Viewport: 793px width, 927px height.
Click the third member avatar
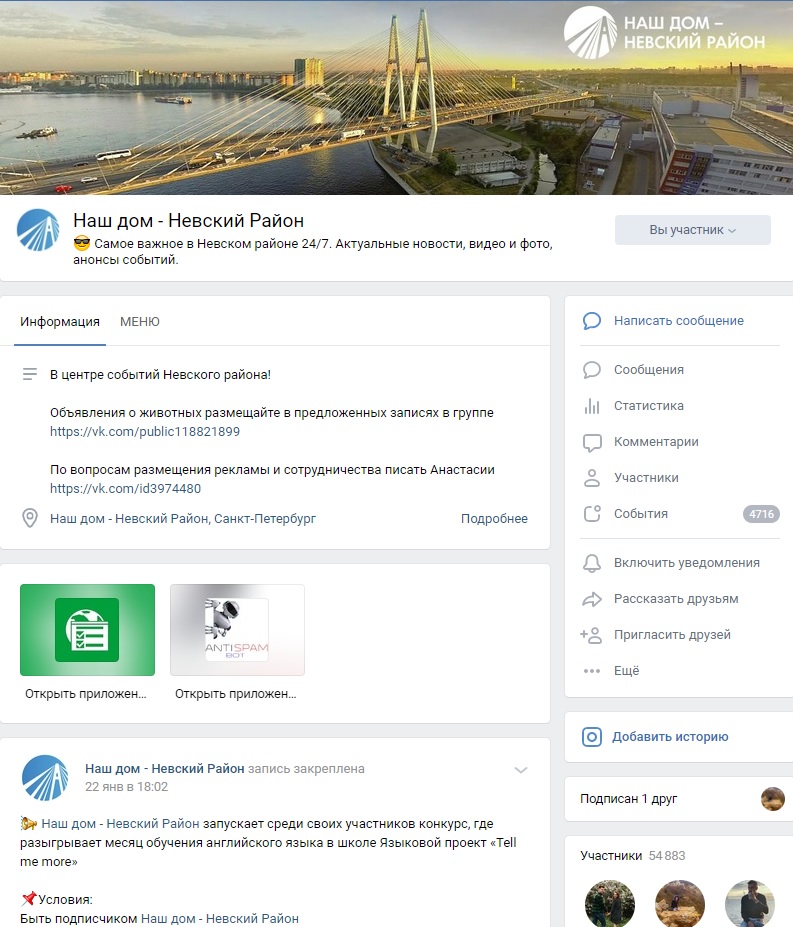coord(750,903)
